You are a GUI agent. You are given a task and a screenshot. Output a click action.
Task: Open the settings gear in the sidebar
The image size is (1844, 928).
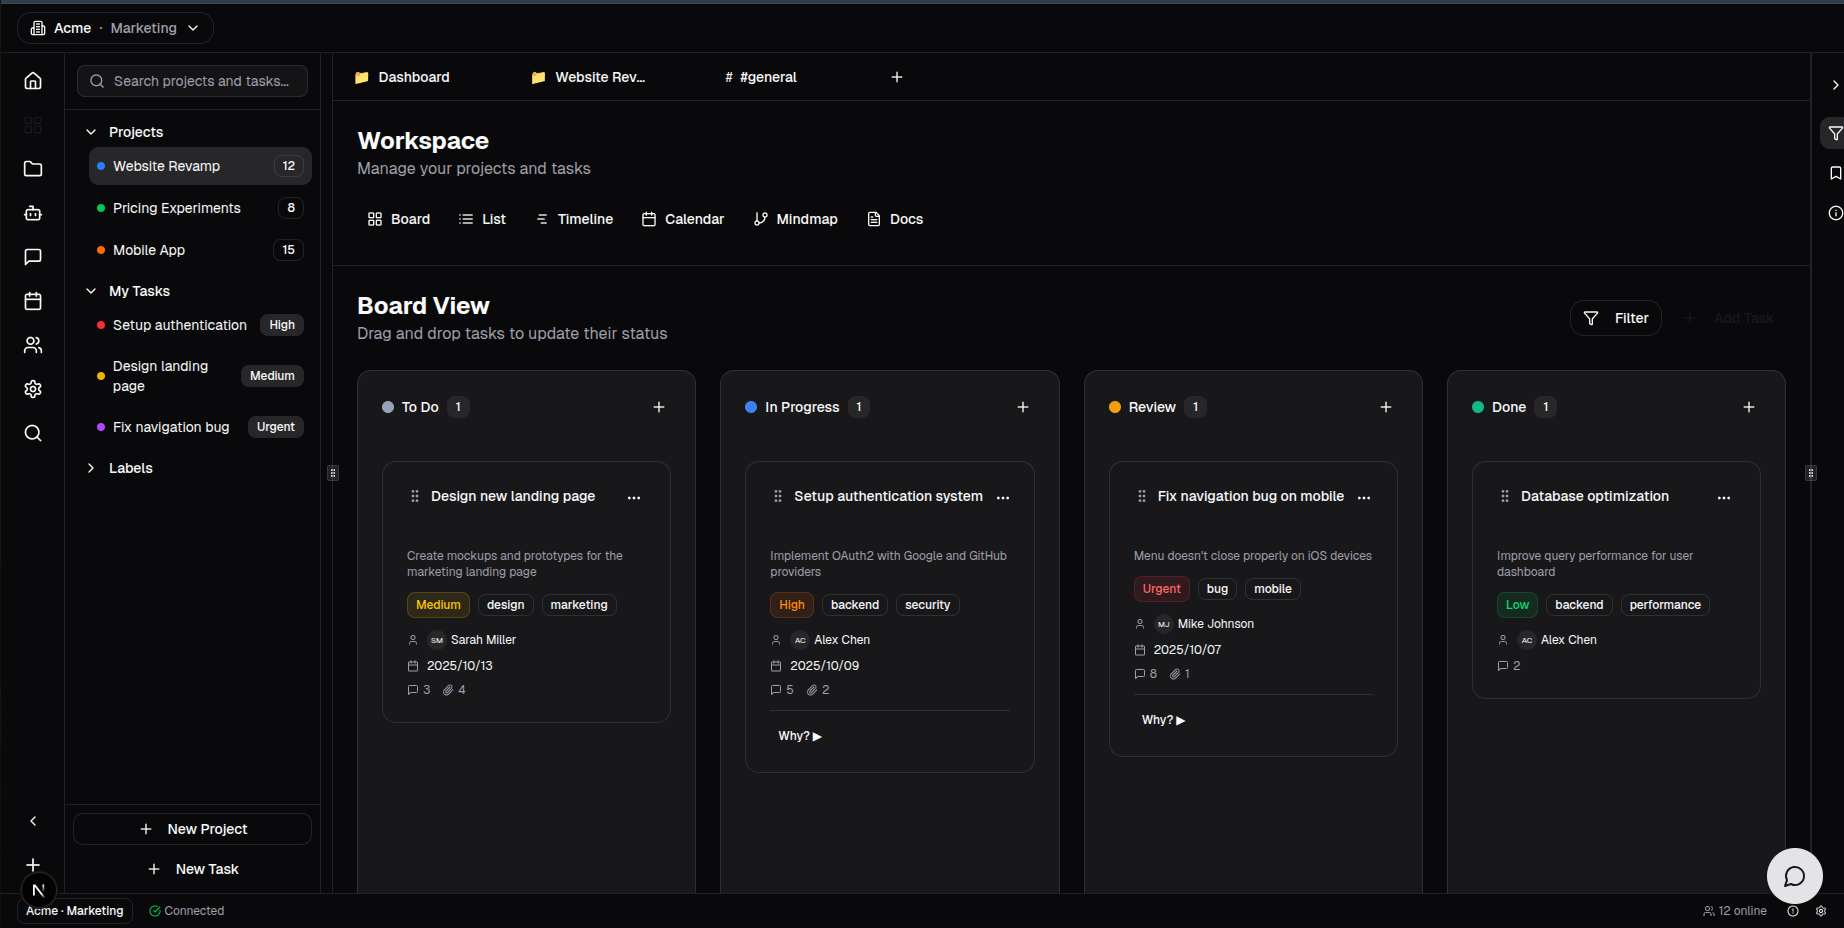tap(33, 389)
